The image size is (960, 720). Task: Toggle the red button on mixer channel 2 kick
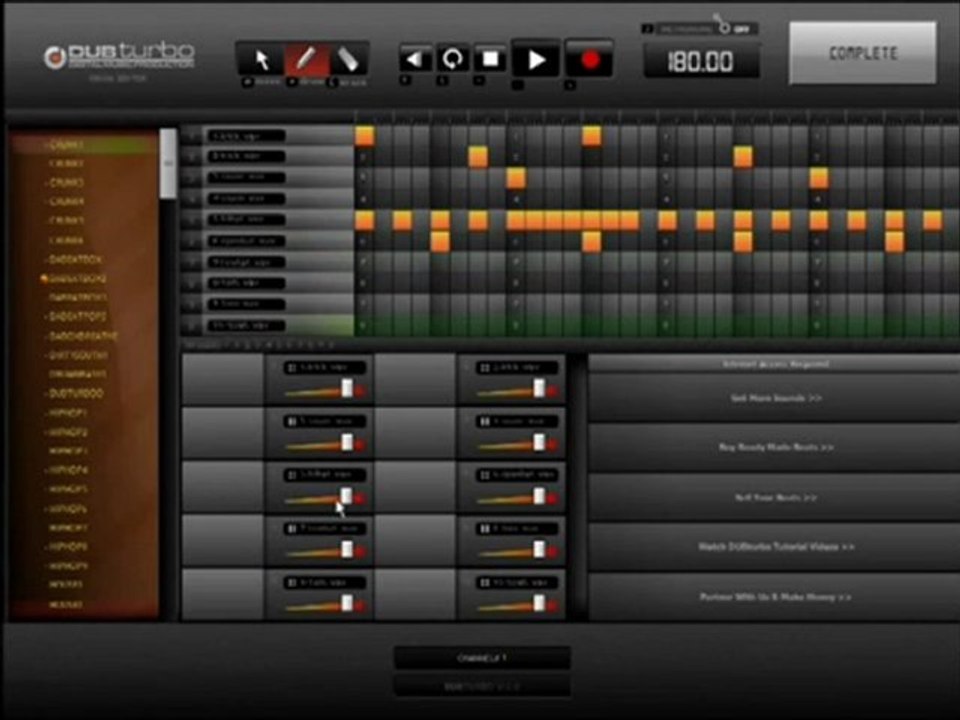click(x=552, y=391)
